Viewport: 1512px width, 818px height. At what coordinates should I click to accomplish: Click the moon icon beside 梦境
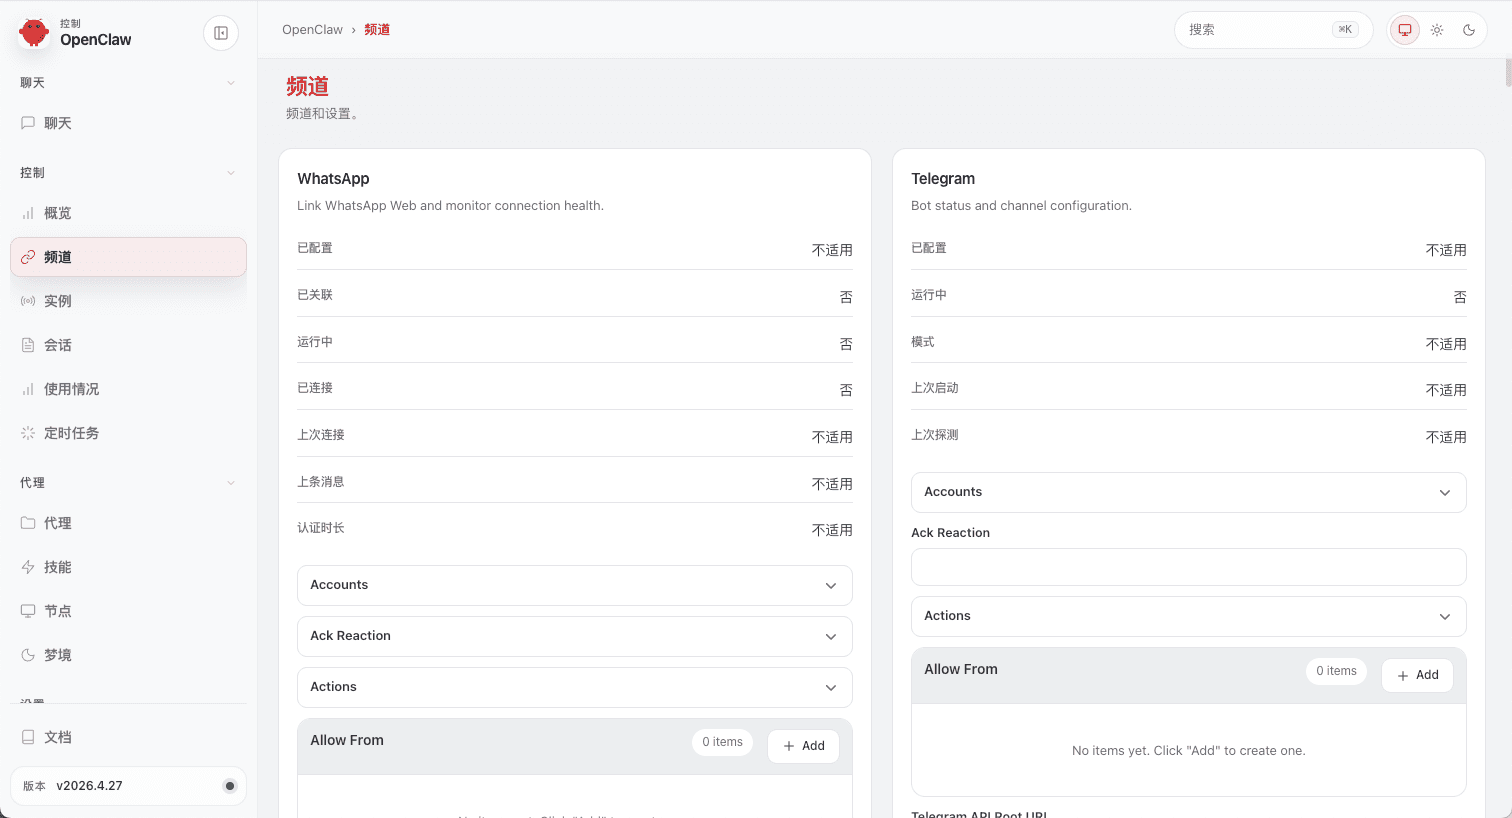pos(28,655)
